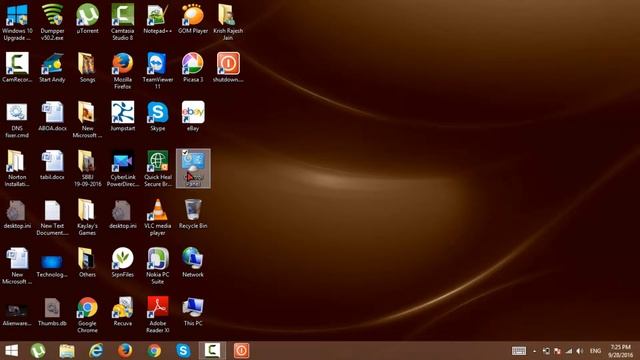Image resolution: width=640 pixels, height=360 pixels.
Task: Open uTorrent from the taskbar
Action: (x=38, y=351)
